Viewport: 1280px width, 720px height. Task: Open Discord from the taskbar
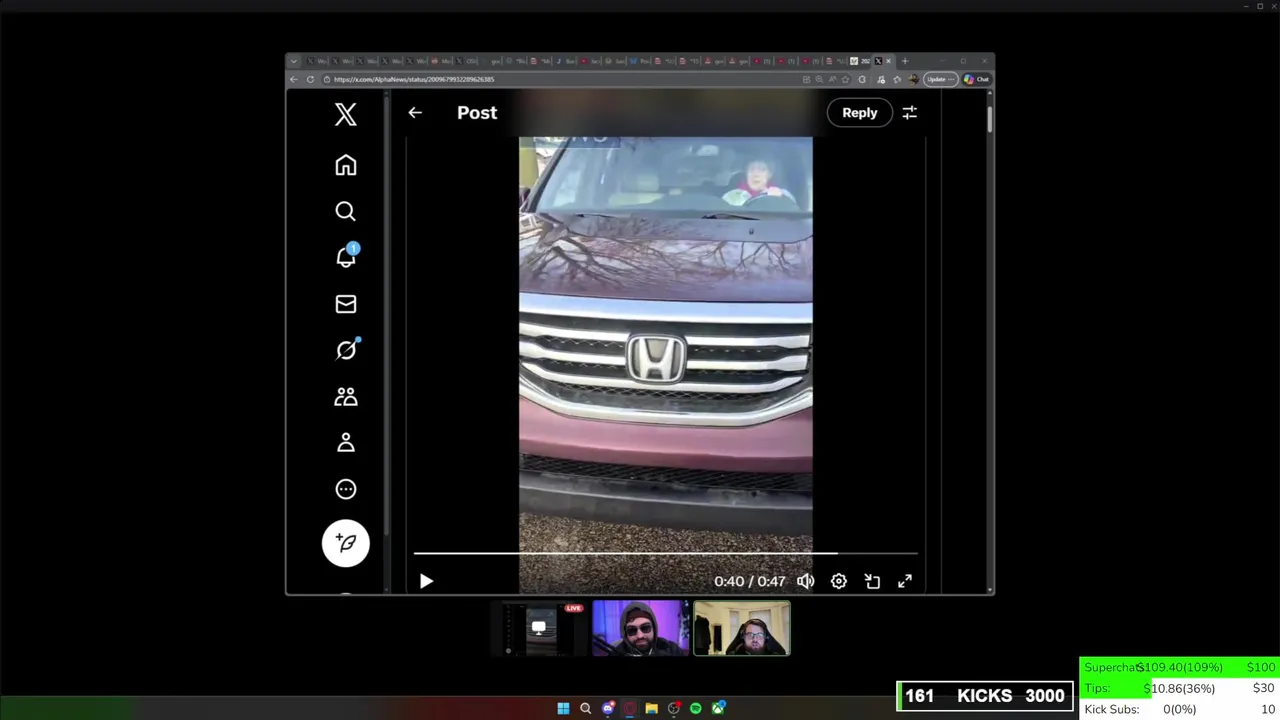point(608,708)
